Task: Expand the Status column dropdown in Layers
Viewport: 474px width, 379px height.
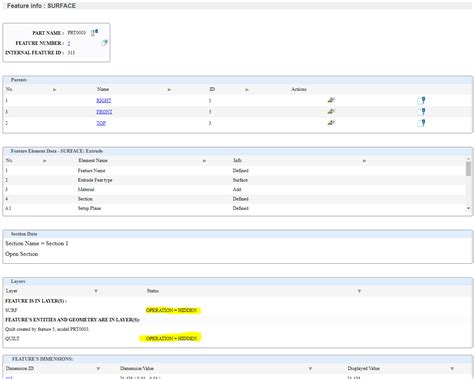Action: pyautogui.click(x=359, y=291)
